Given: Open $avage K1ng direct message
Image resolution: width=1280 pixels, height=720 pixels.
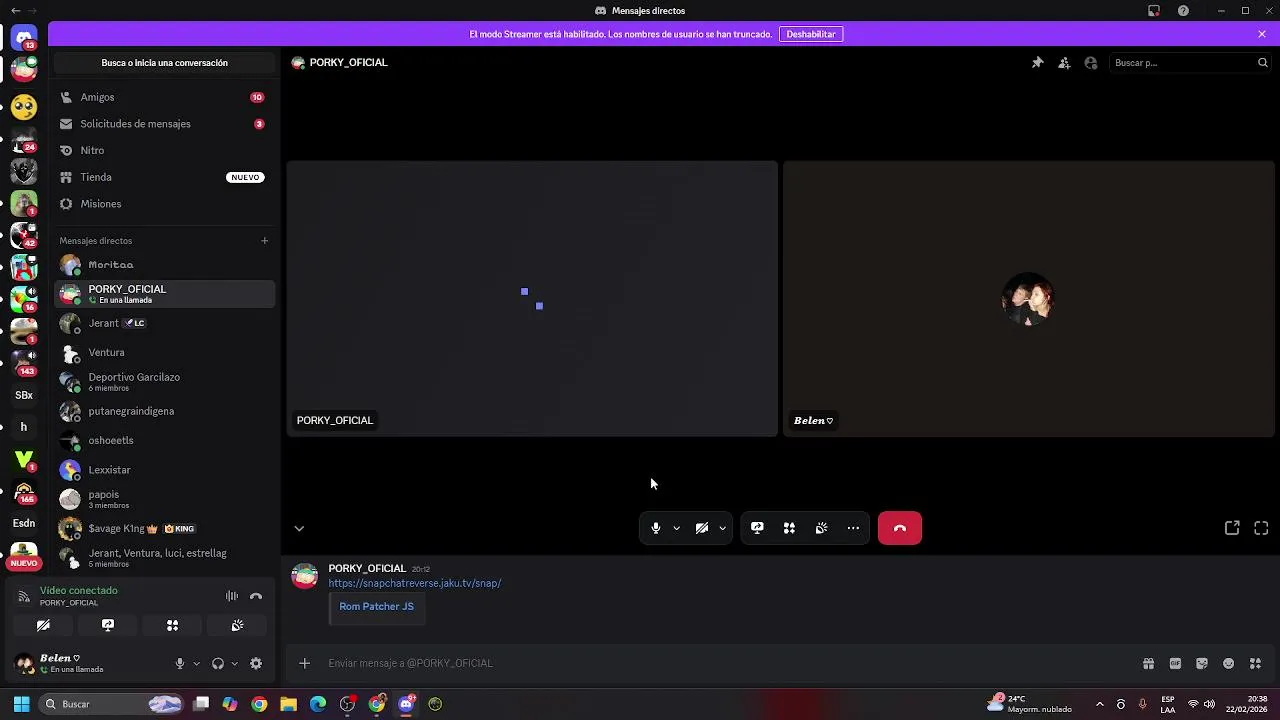Looking at the screenshot, I should [164, 528].
